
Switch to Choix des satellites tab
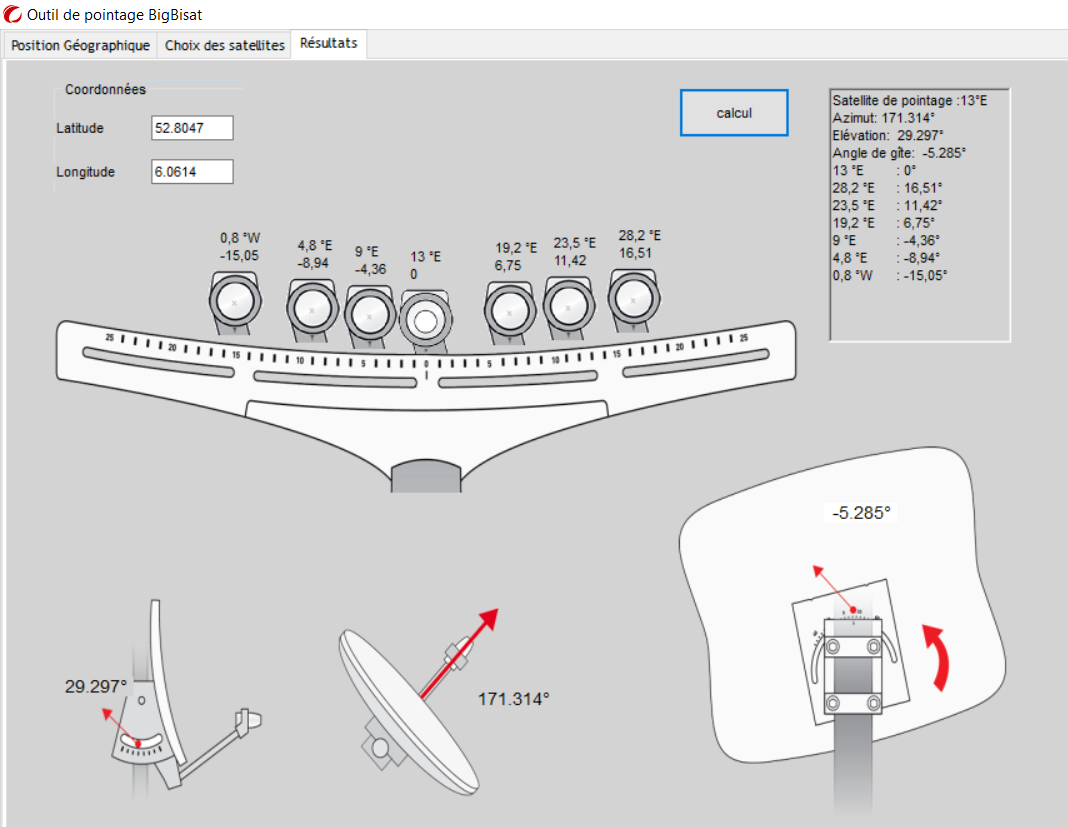[225, 46]
